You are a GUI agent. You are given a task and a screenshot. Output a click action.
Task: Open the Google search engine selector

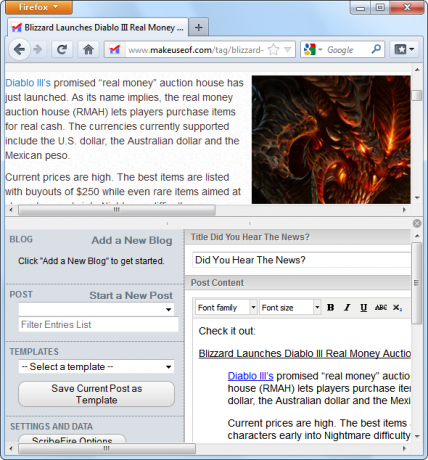click(x=313, y=50)
